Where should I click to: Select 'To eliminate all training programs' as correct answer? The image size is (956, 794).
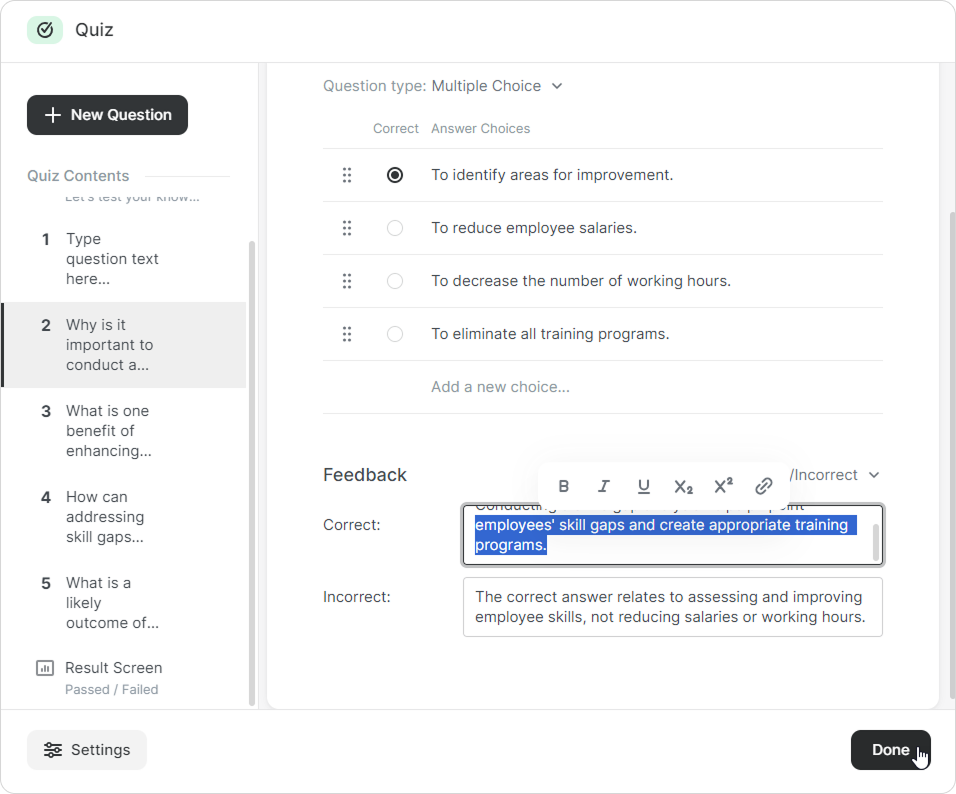[395, 334]
